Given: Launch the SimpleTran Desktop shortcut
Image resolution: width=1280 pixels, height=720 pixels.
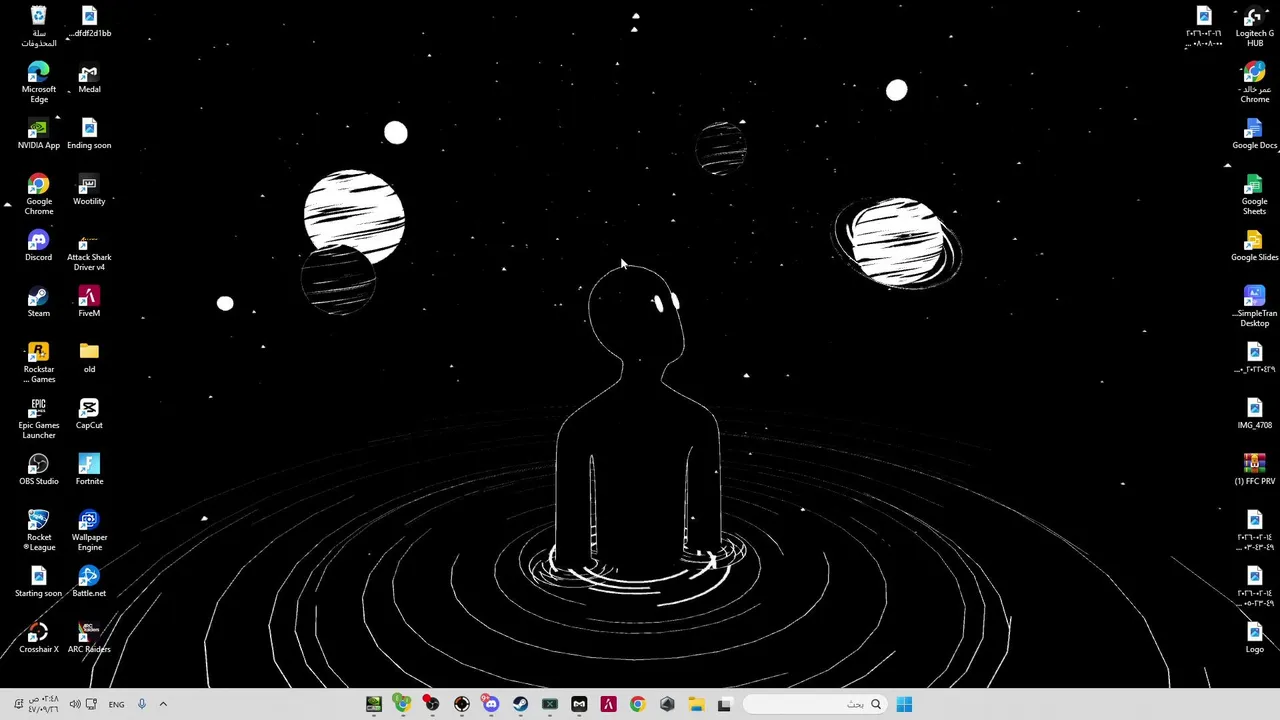Looking at the screenshot, I should pos(1254,307).
